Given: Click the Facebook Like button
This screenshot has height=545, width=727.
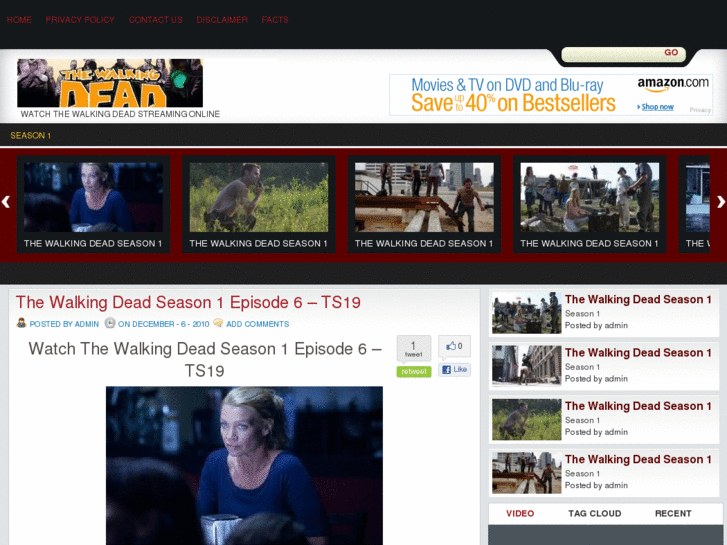Looking at the screenshot, I should 454,370.
